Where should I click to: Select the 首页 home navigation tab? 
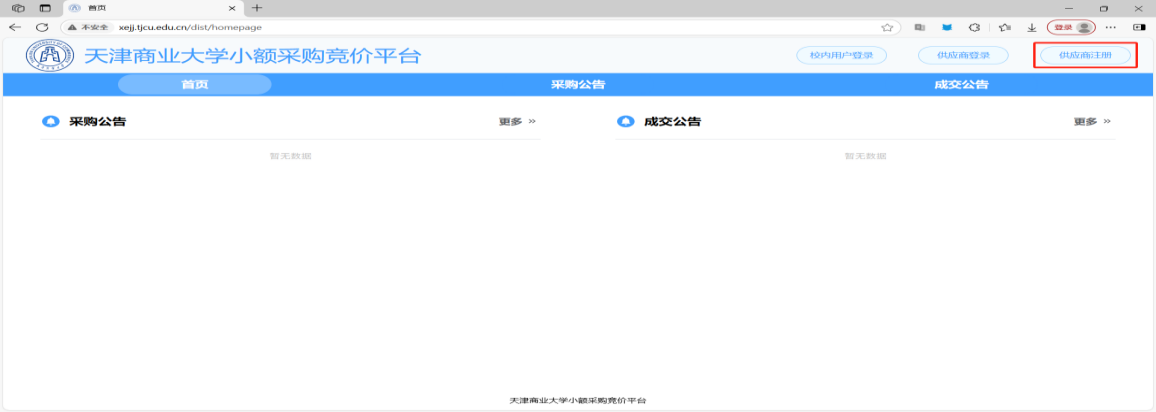[x=195, y=85]
